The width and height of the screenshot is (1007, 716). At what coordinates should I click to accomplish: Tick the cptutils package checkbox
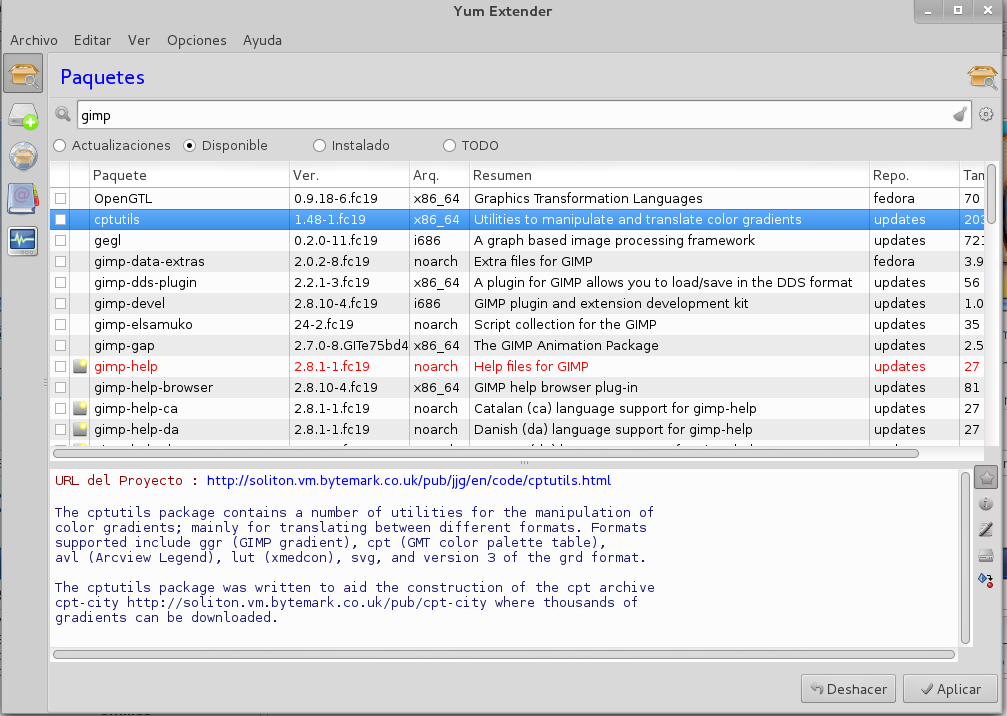pyautogui.click(x=60, y=220)
